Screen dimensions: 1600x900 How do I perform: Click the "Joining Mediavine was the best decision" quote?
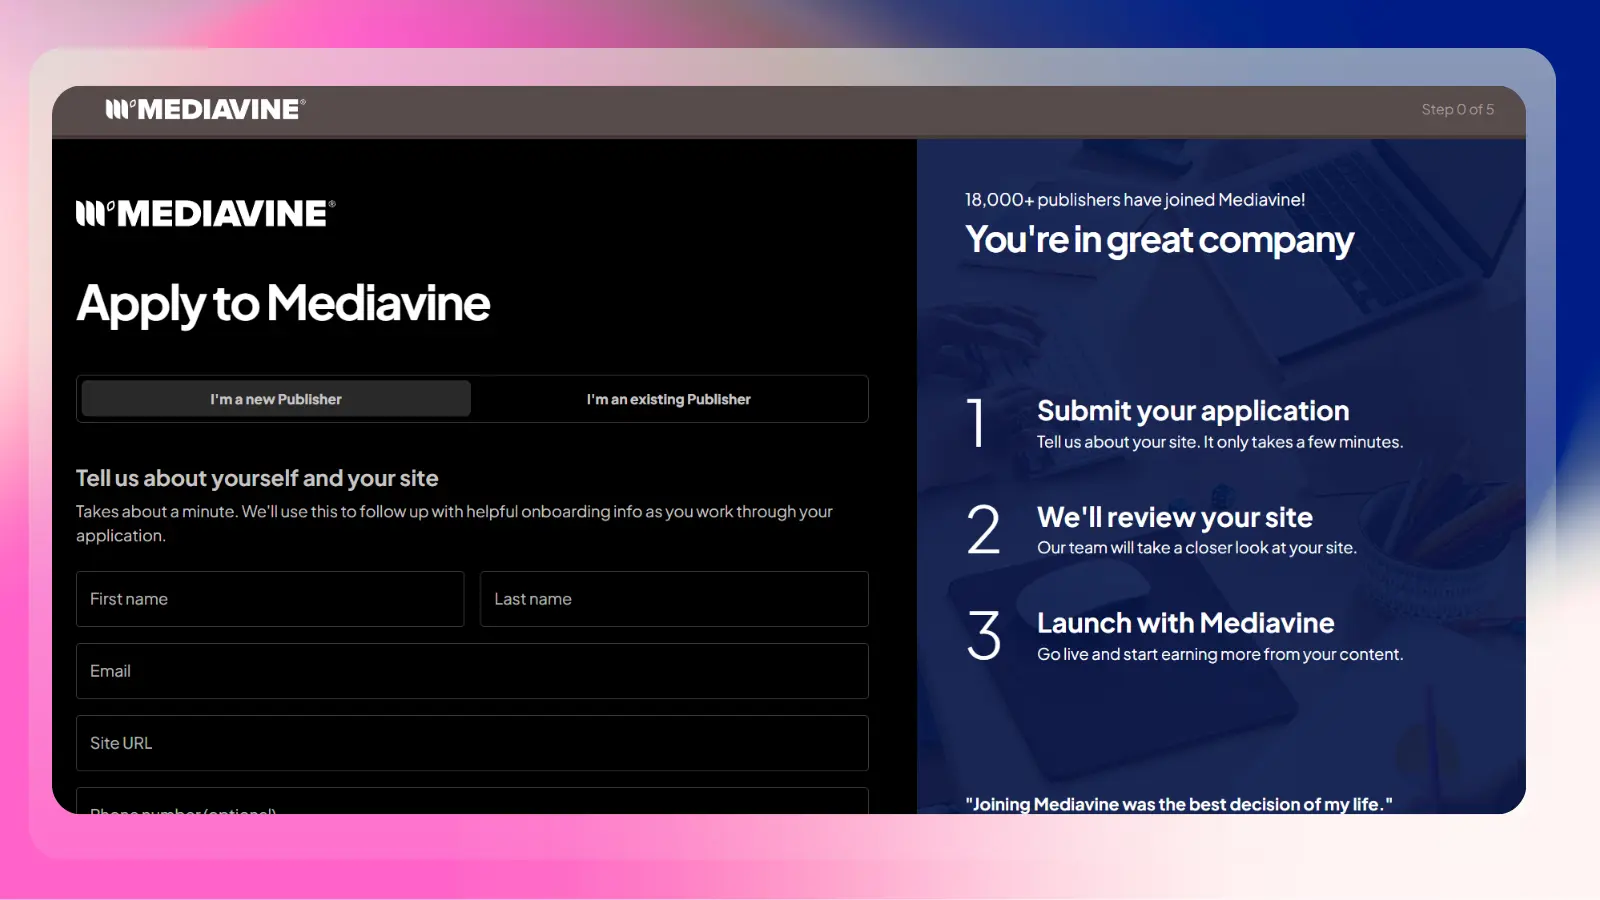pos(1179,804)
